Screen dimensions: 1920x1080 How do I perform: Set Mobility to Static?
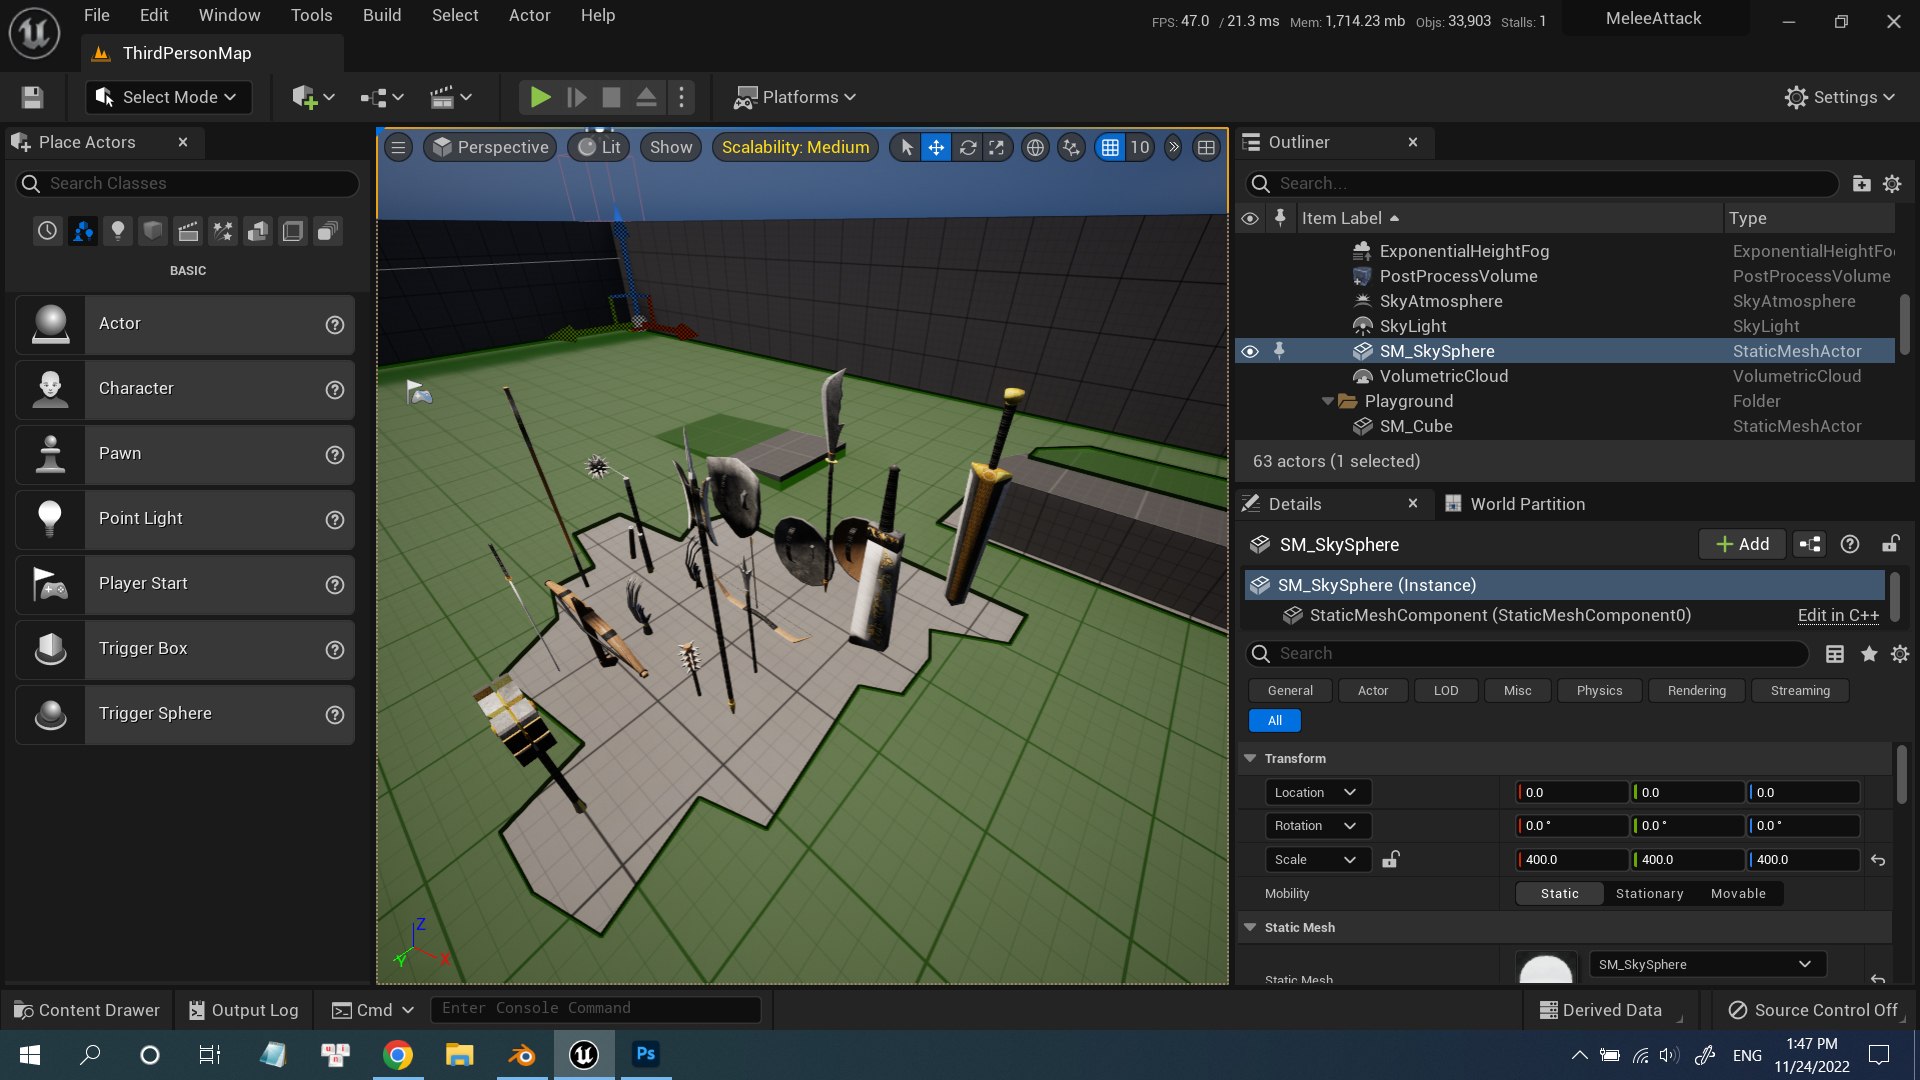[1559, 894]
